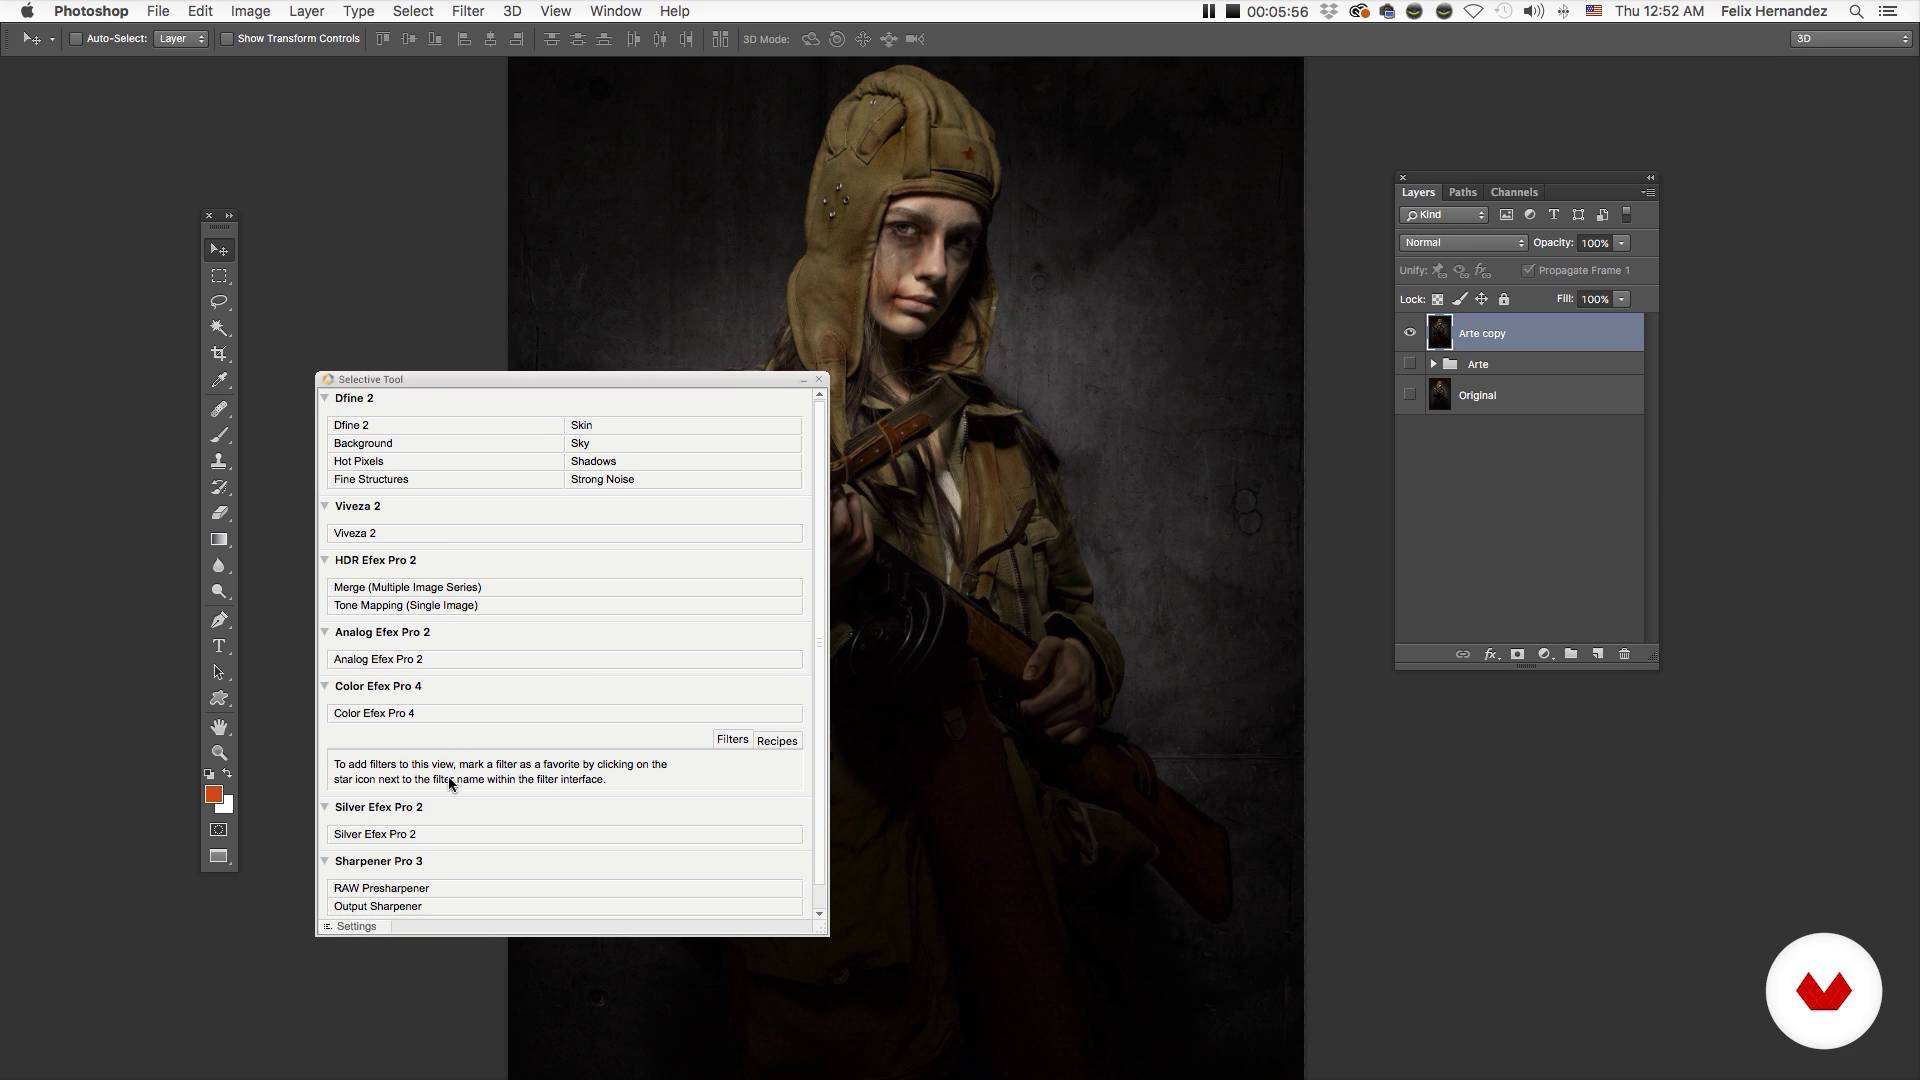Open Selective Tool Settings

(x=355, y=927)
